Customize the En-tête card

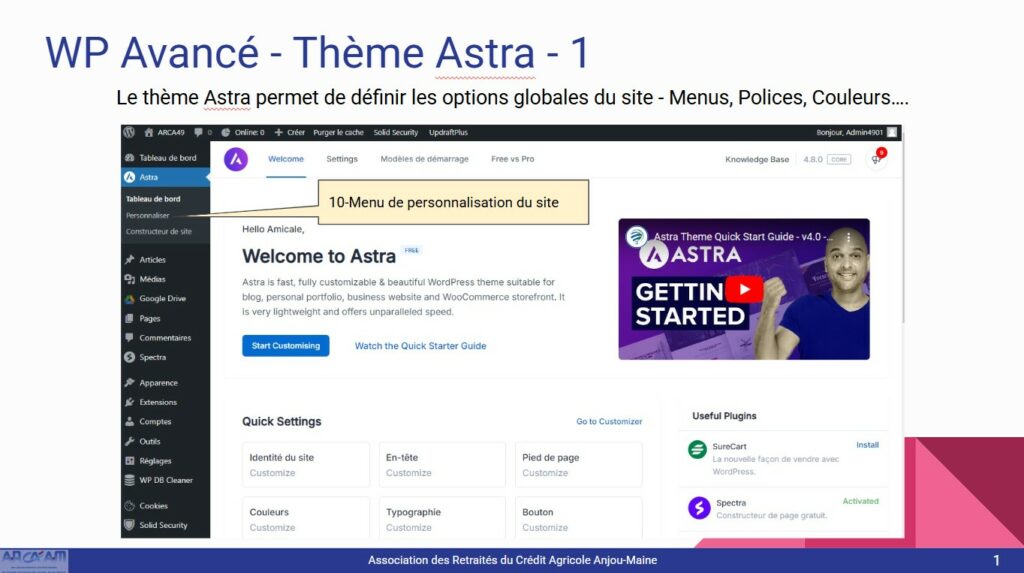pyautogui.click(x=442, y=465)
